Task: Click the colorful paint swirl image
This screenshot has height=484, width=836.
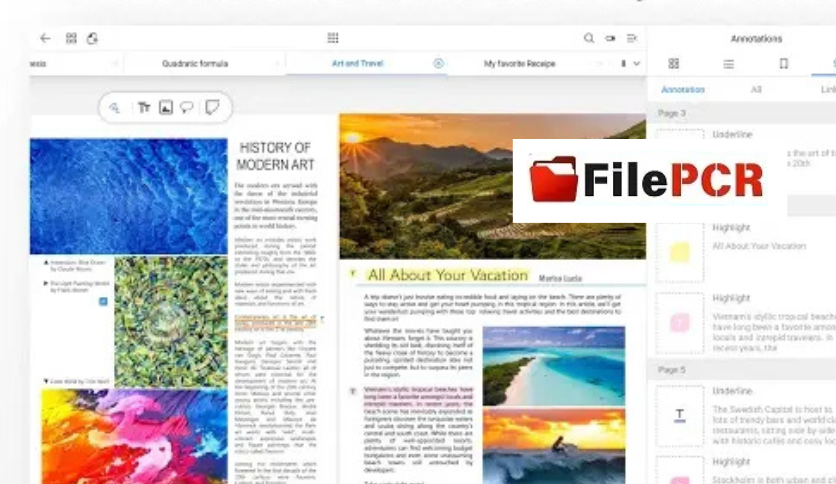Action: coord(134,437)
